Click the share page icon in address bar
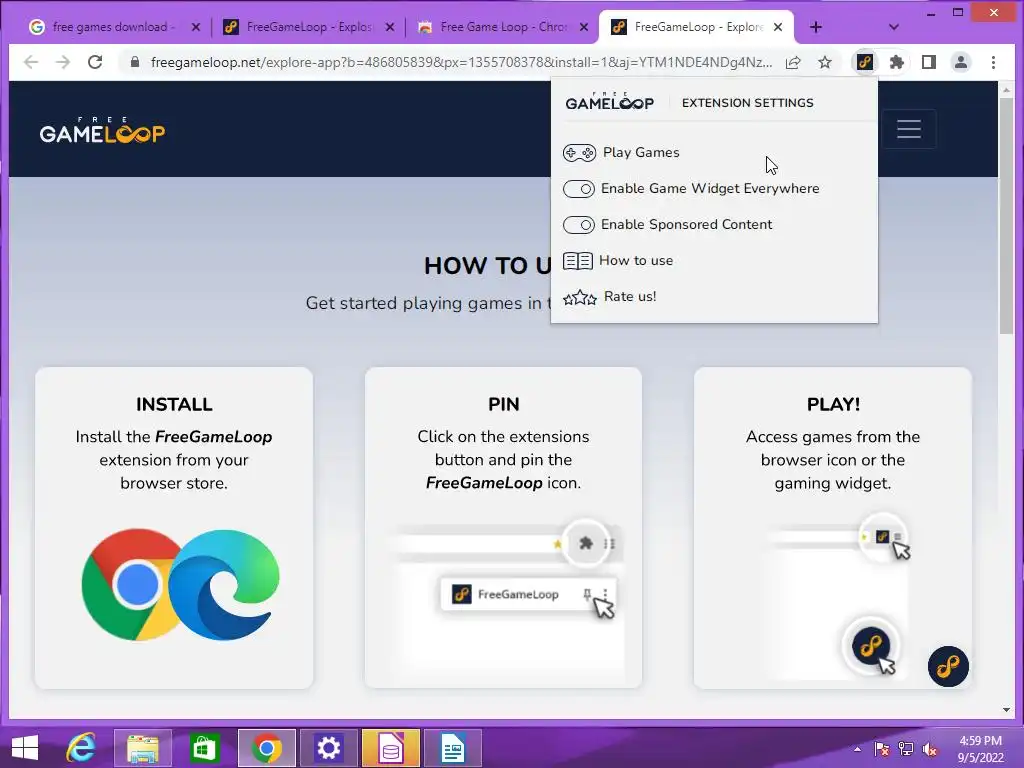The width and height of the screenshot is (1024, 768). tap(793, 62)
